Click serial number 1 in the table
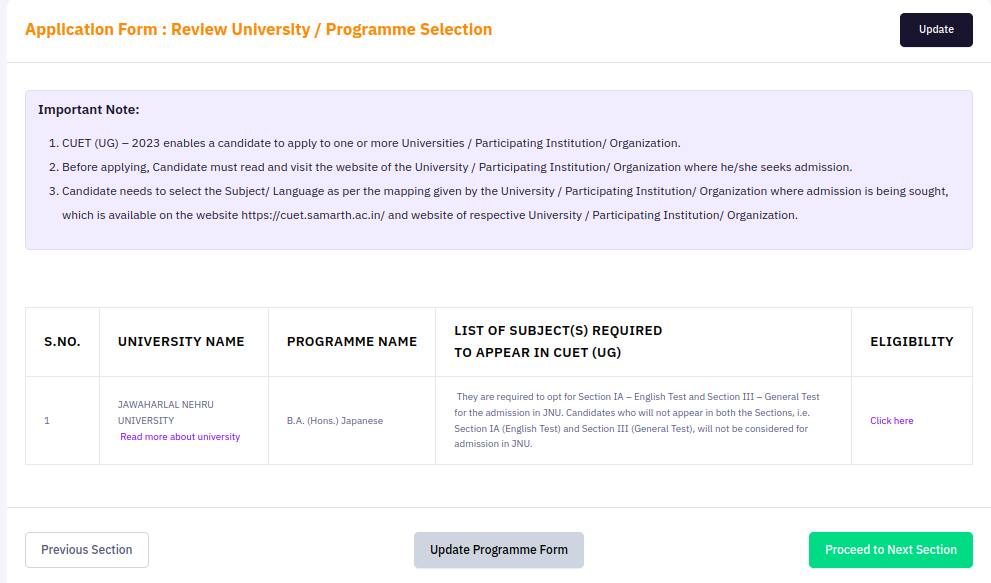The height and width of the screenshot is (583, 991). pyautogui.click(x=47, y=420)
